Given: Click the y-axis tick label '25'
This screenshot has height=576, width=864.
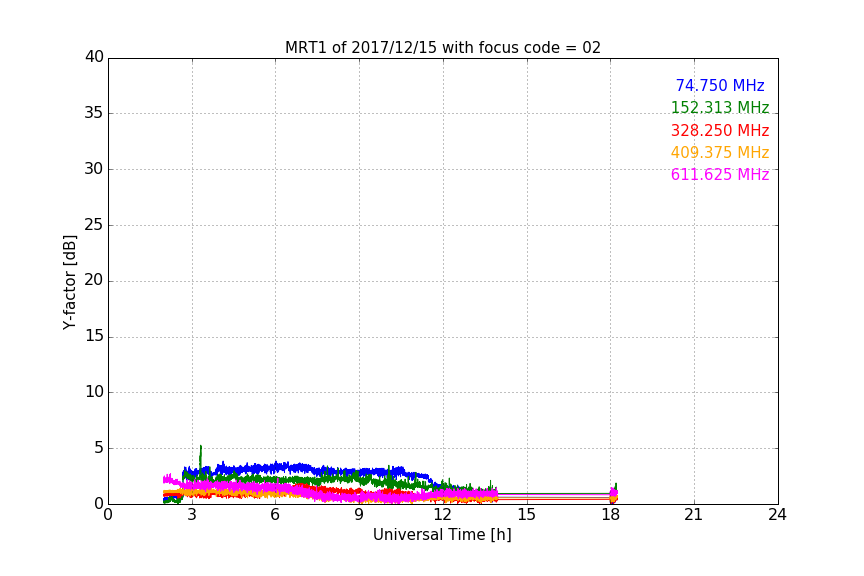Looking at the screenshot, I should click(94, 225).
